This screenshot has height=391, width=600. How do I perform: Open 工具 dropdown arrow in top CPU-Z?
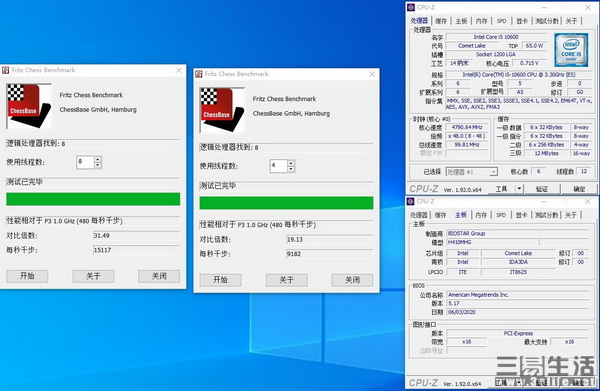coord(519,189)
